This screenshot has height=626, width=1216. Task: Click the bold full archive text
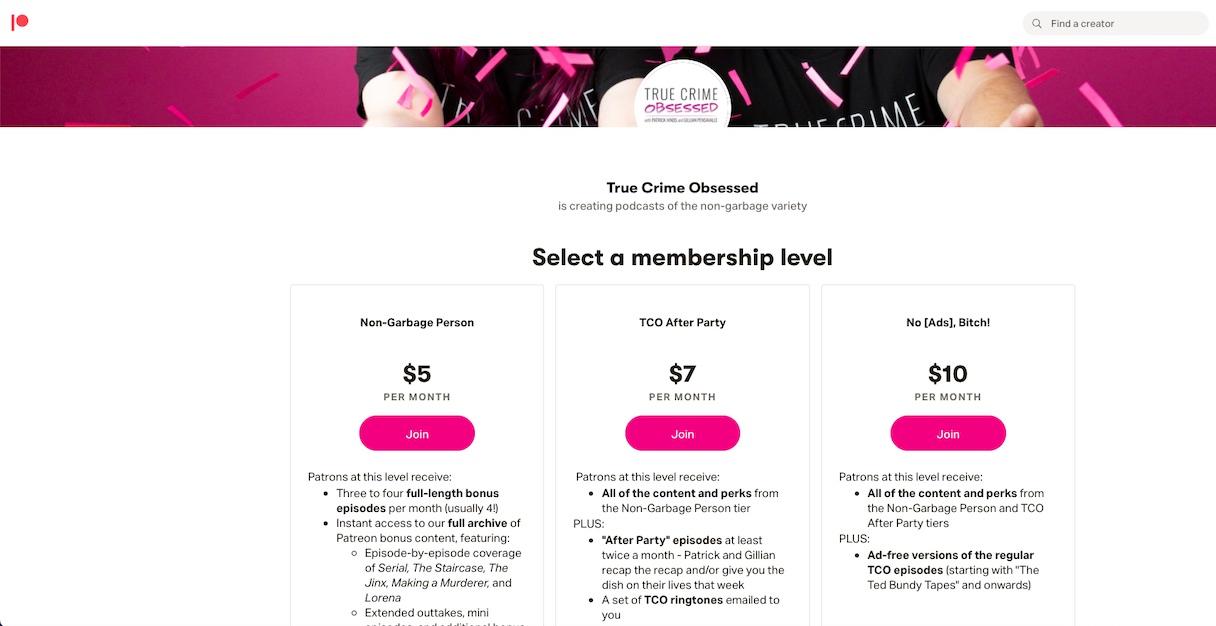[477, 523]
